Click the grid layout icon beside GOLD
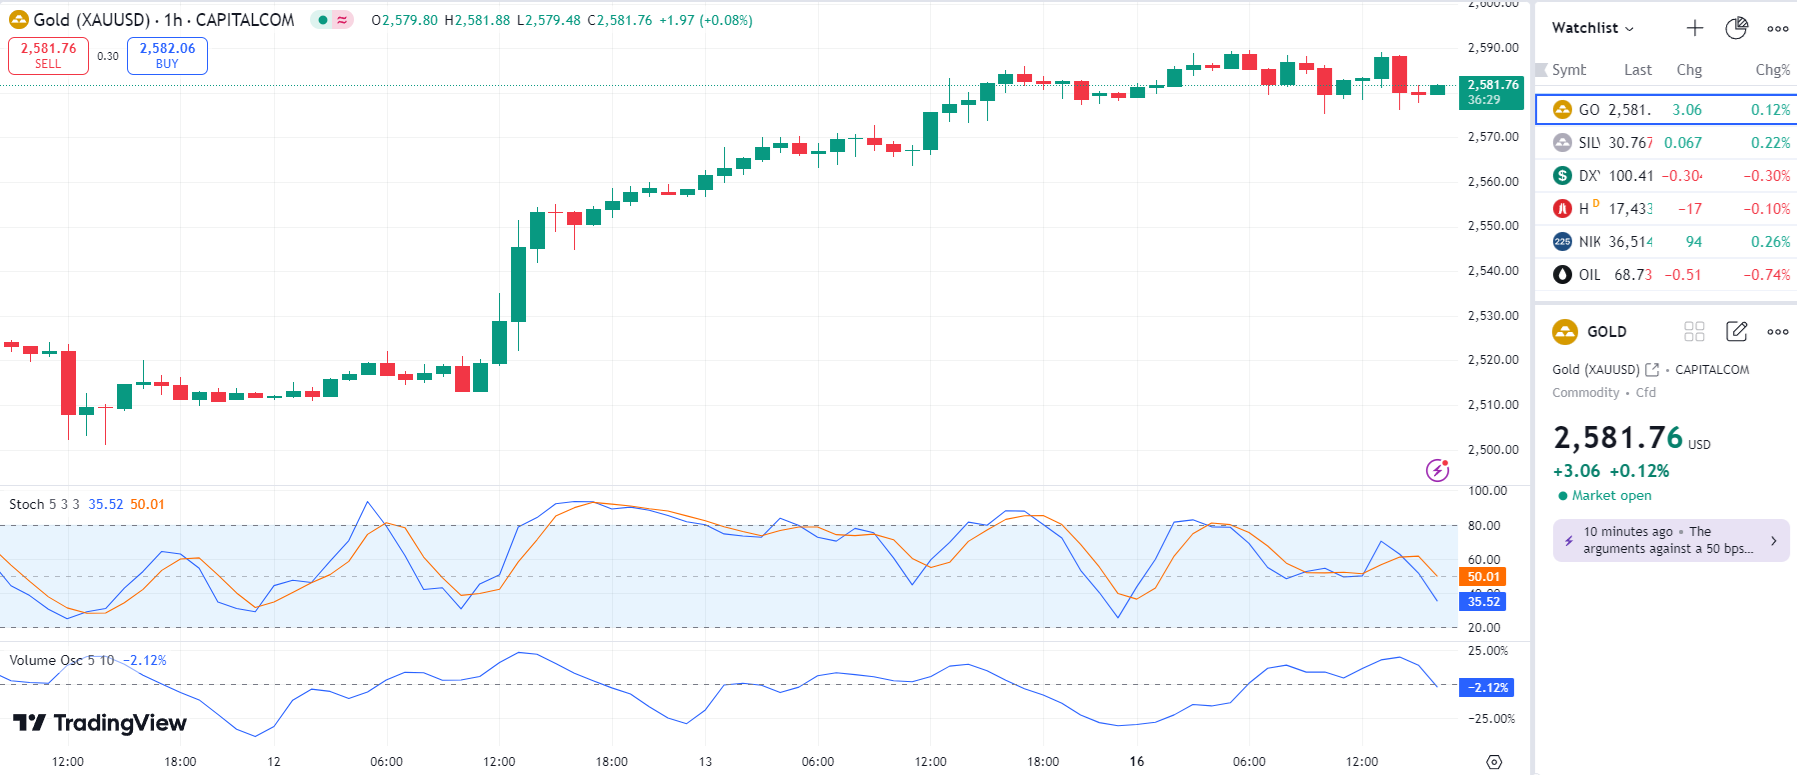The image size is (1797, 775). coord(1694,331)
